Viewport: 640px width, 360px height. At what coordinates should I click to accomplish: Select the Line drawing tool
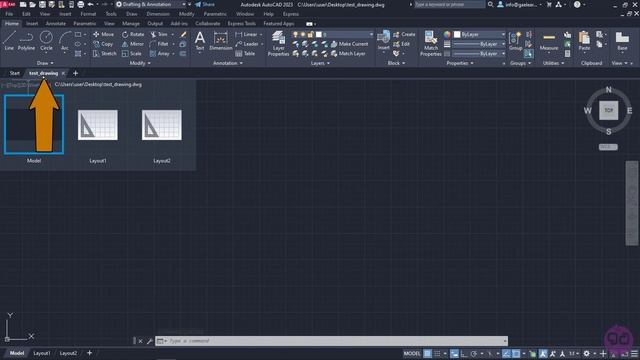point(9,41)
